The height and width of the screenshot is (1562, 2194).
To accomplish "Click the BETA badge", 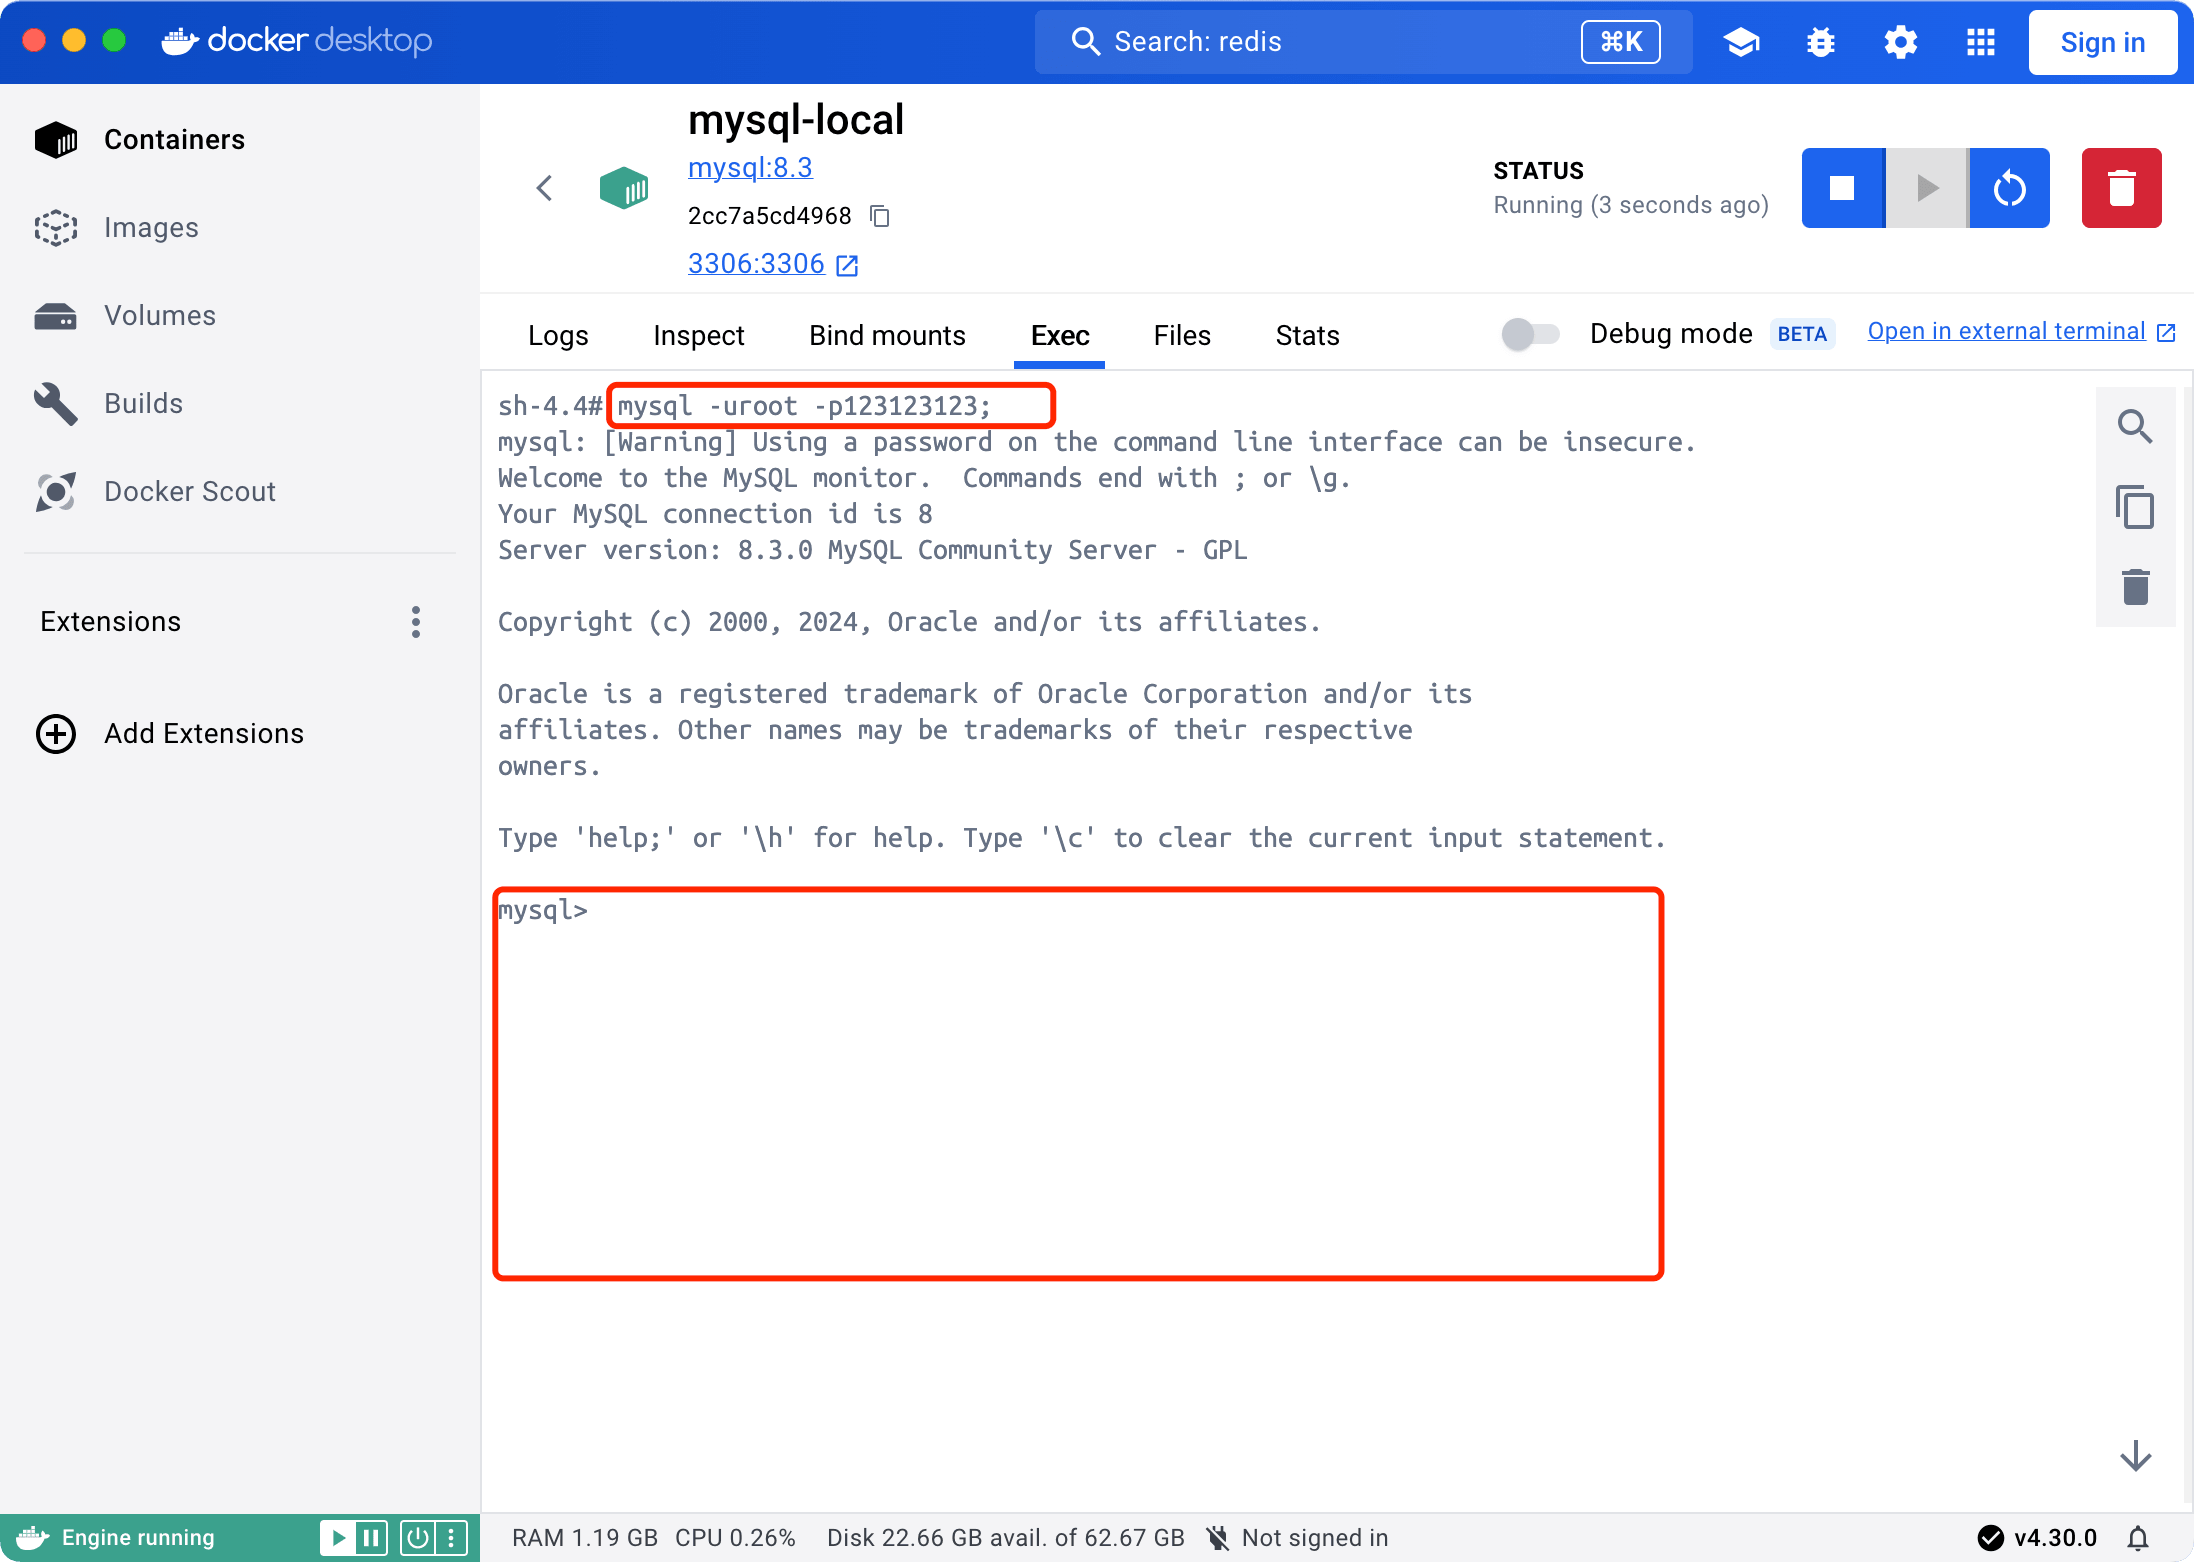I will point(1802,334).
